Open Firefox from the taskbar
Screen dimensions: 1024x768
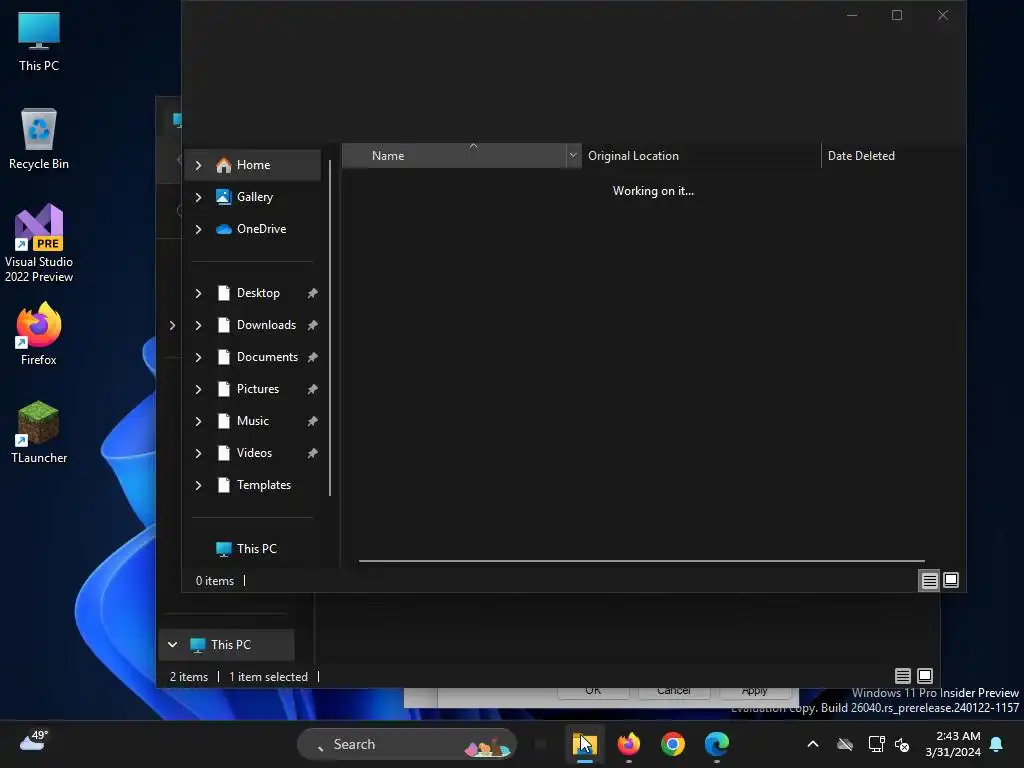coord(629,744)
